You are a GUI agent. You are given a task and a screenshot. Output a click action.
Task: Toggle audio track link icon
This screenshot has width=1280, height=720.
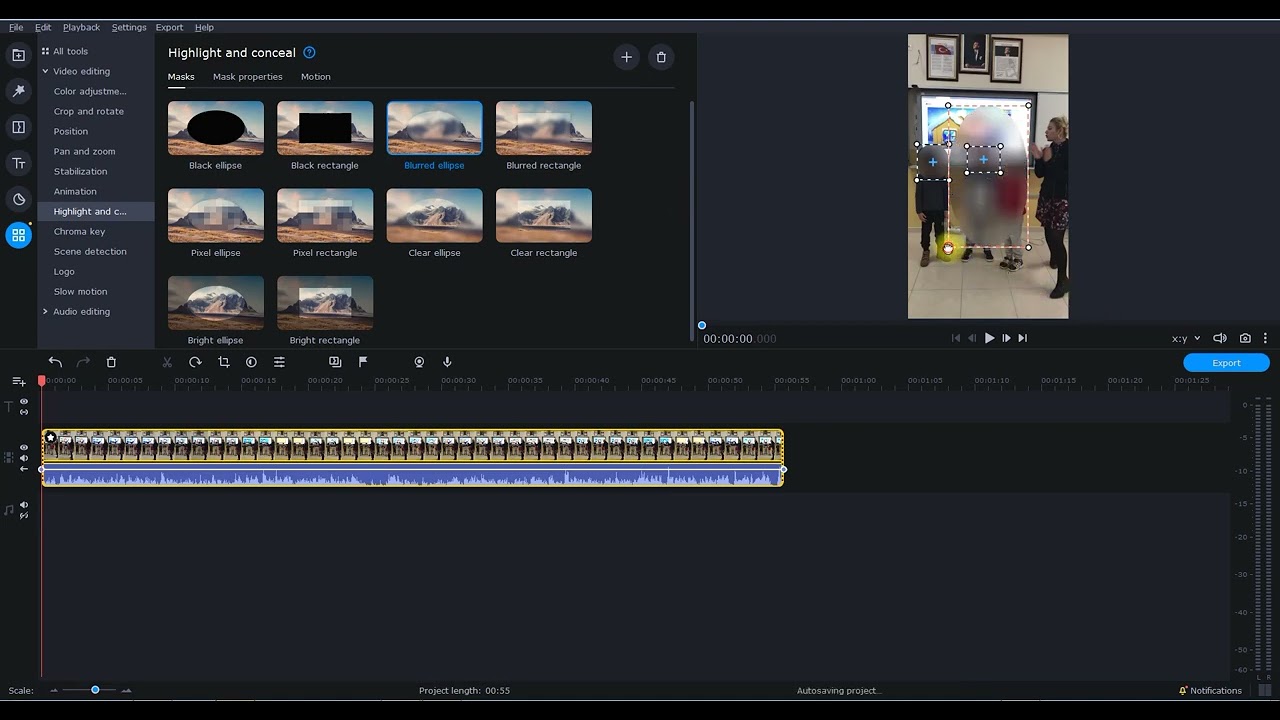pyautogui.click(x=24, y=515)
